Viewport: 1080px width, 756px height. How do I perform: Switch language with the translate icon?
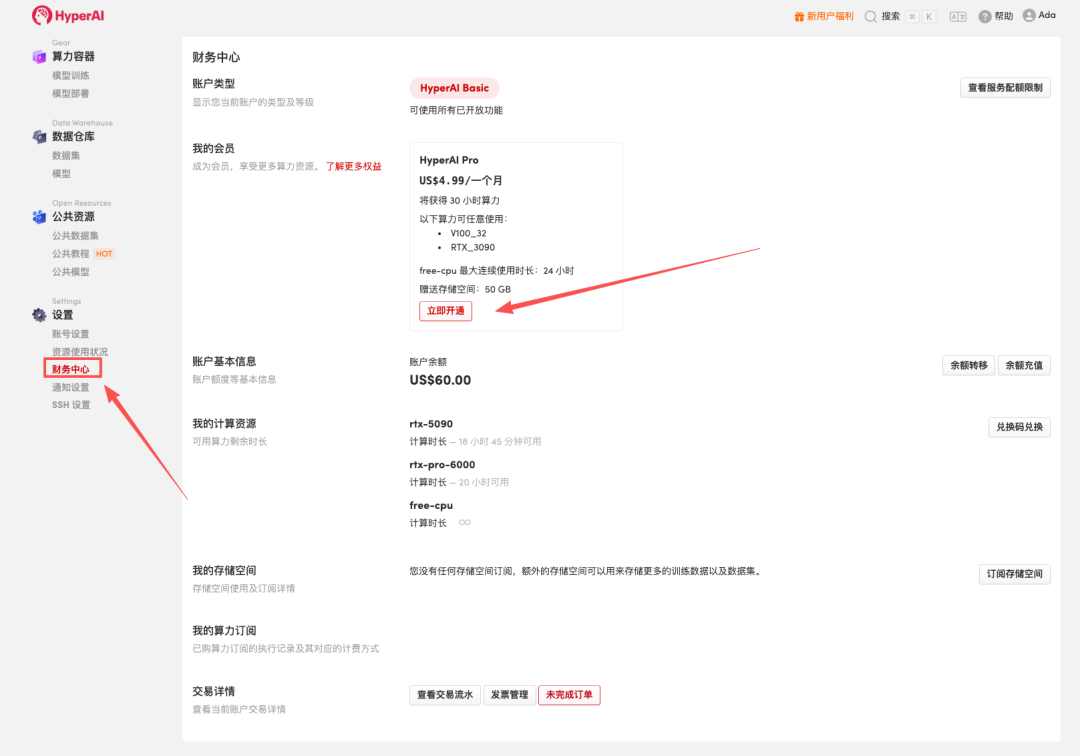[x=957, y=16]
